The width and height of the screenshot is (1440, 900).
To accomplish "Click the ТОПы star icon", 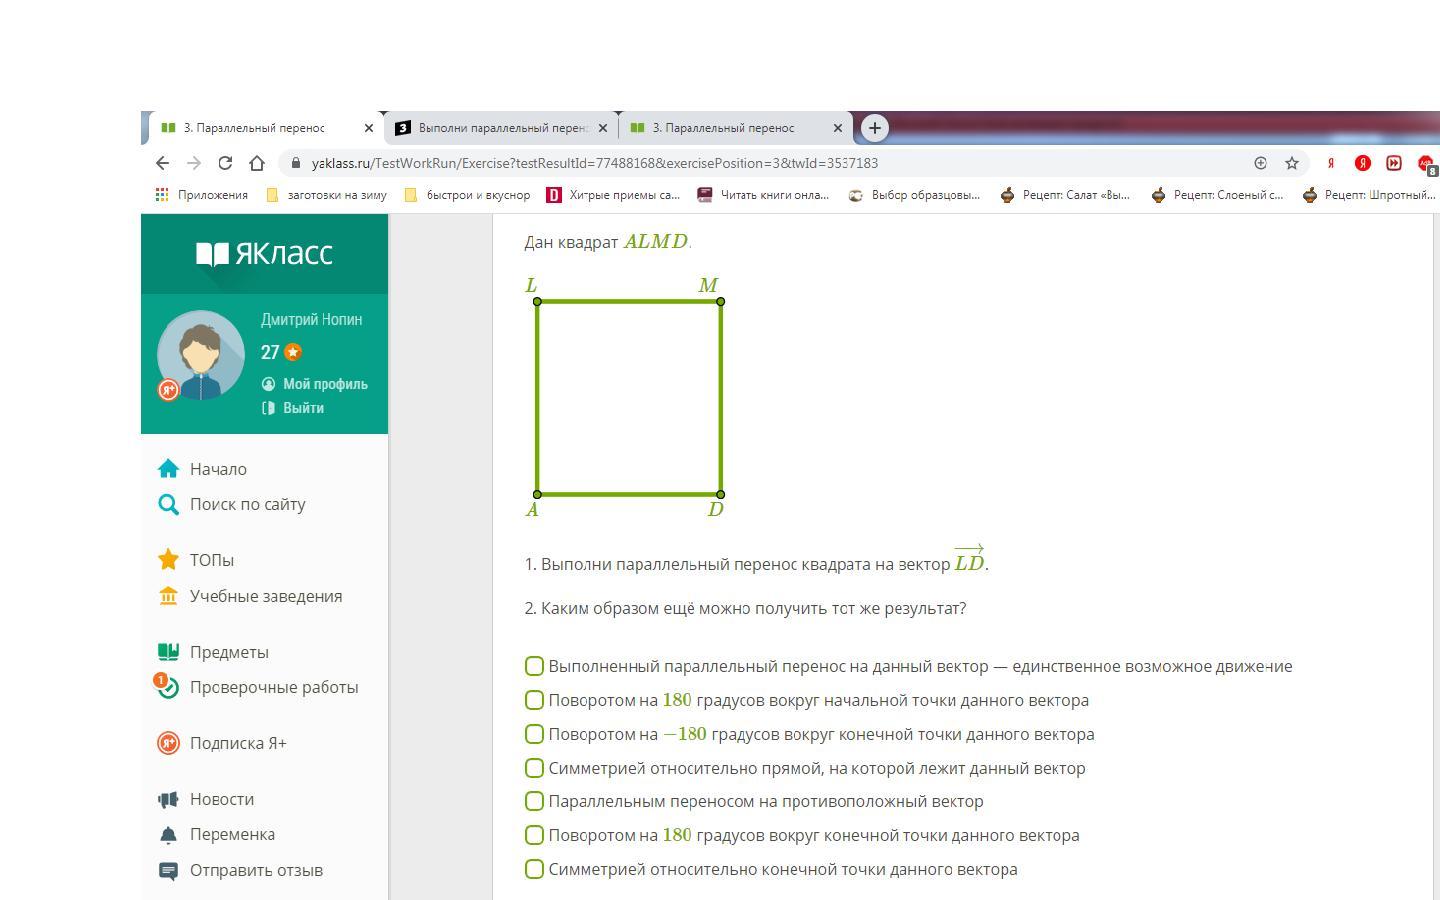I will [x=168, y=560].
